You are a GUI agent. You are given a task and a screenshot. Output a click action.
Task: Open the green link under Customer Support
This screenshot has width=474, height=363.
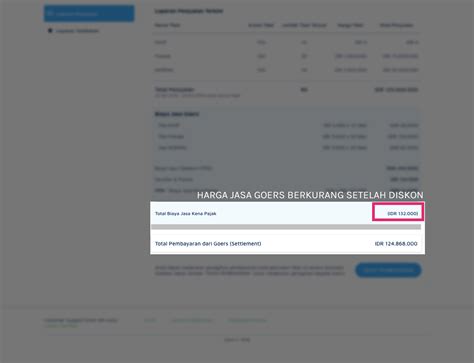click(62, 326)
